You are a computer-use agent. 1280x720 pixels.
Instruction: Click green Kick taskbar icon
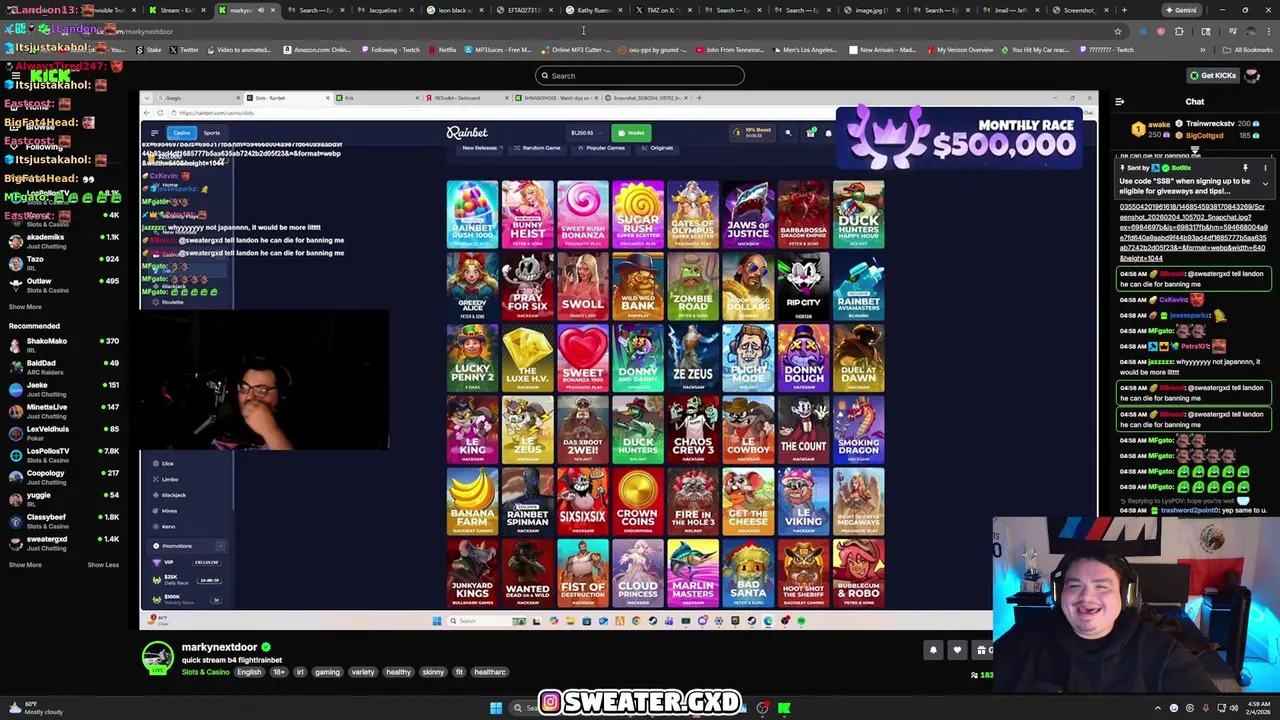pos(784,708)
